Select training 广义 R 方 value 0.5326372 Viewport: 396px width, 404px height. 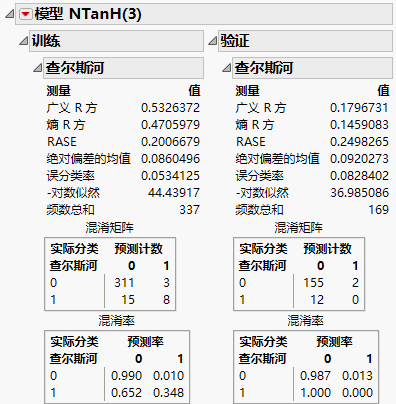click(x=170, y=108)
